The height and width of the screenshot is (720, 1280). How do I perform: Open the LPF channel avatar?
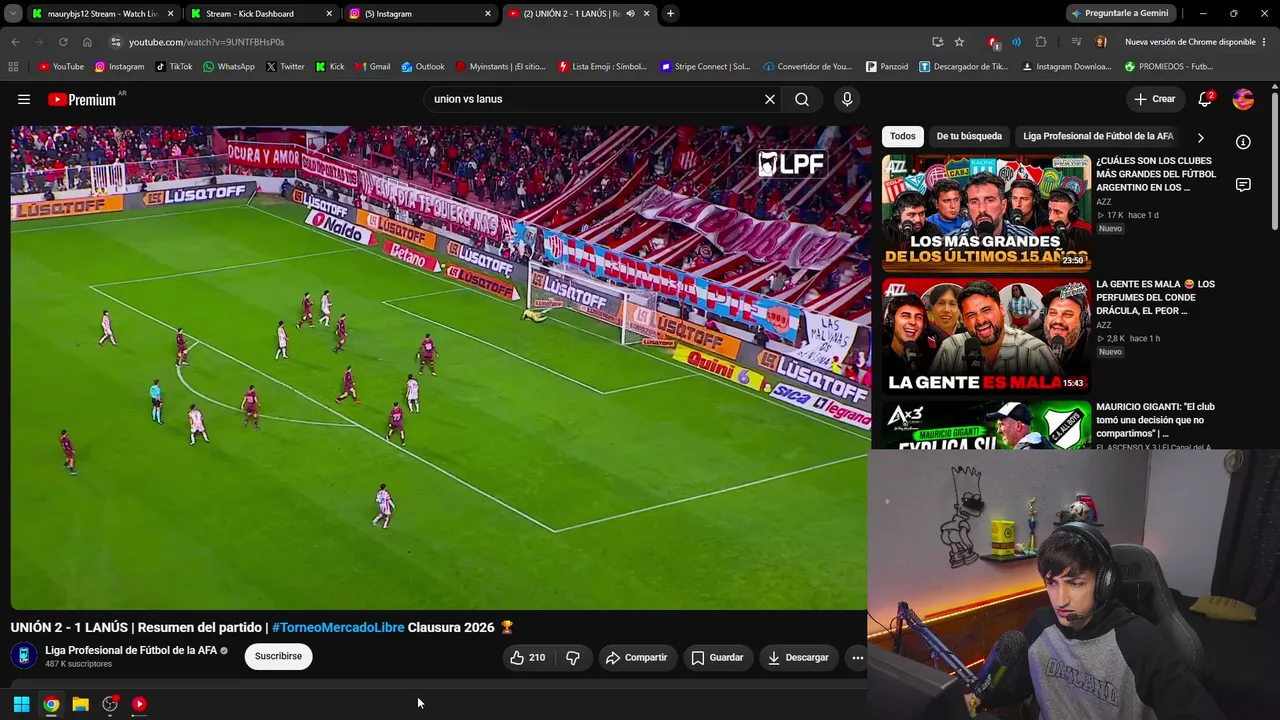[x=24, y=656]
